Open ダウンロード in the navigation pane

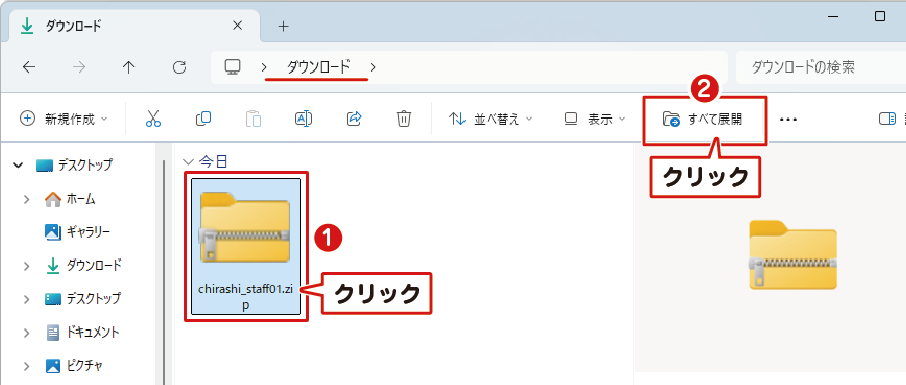point(84,266)
